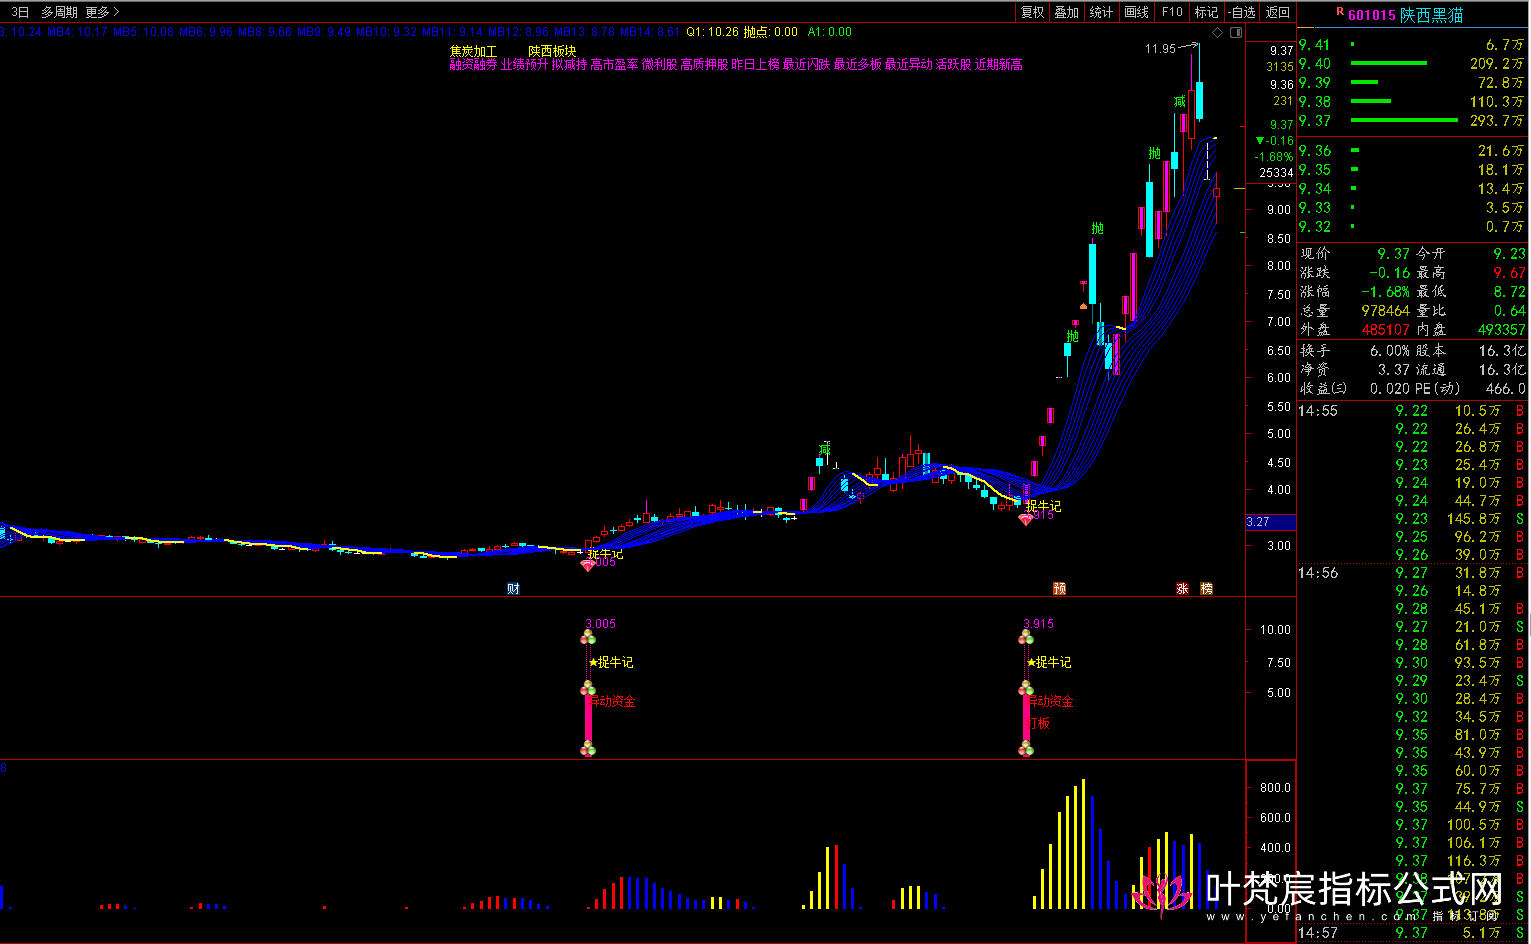Click the 预 event marker below the chart
Viewport: 1531px width, 944px height.
point(1060,589)
